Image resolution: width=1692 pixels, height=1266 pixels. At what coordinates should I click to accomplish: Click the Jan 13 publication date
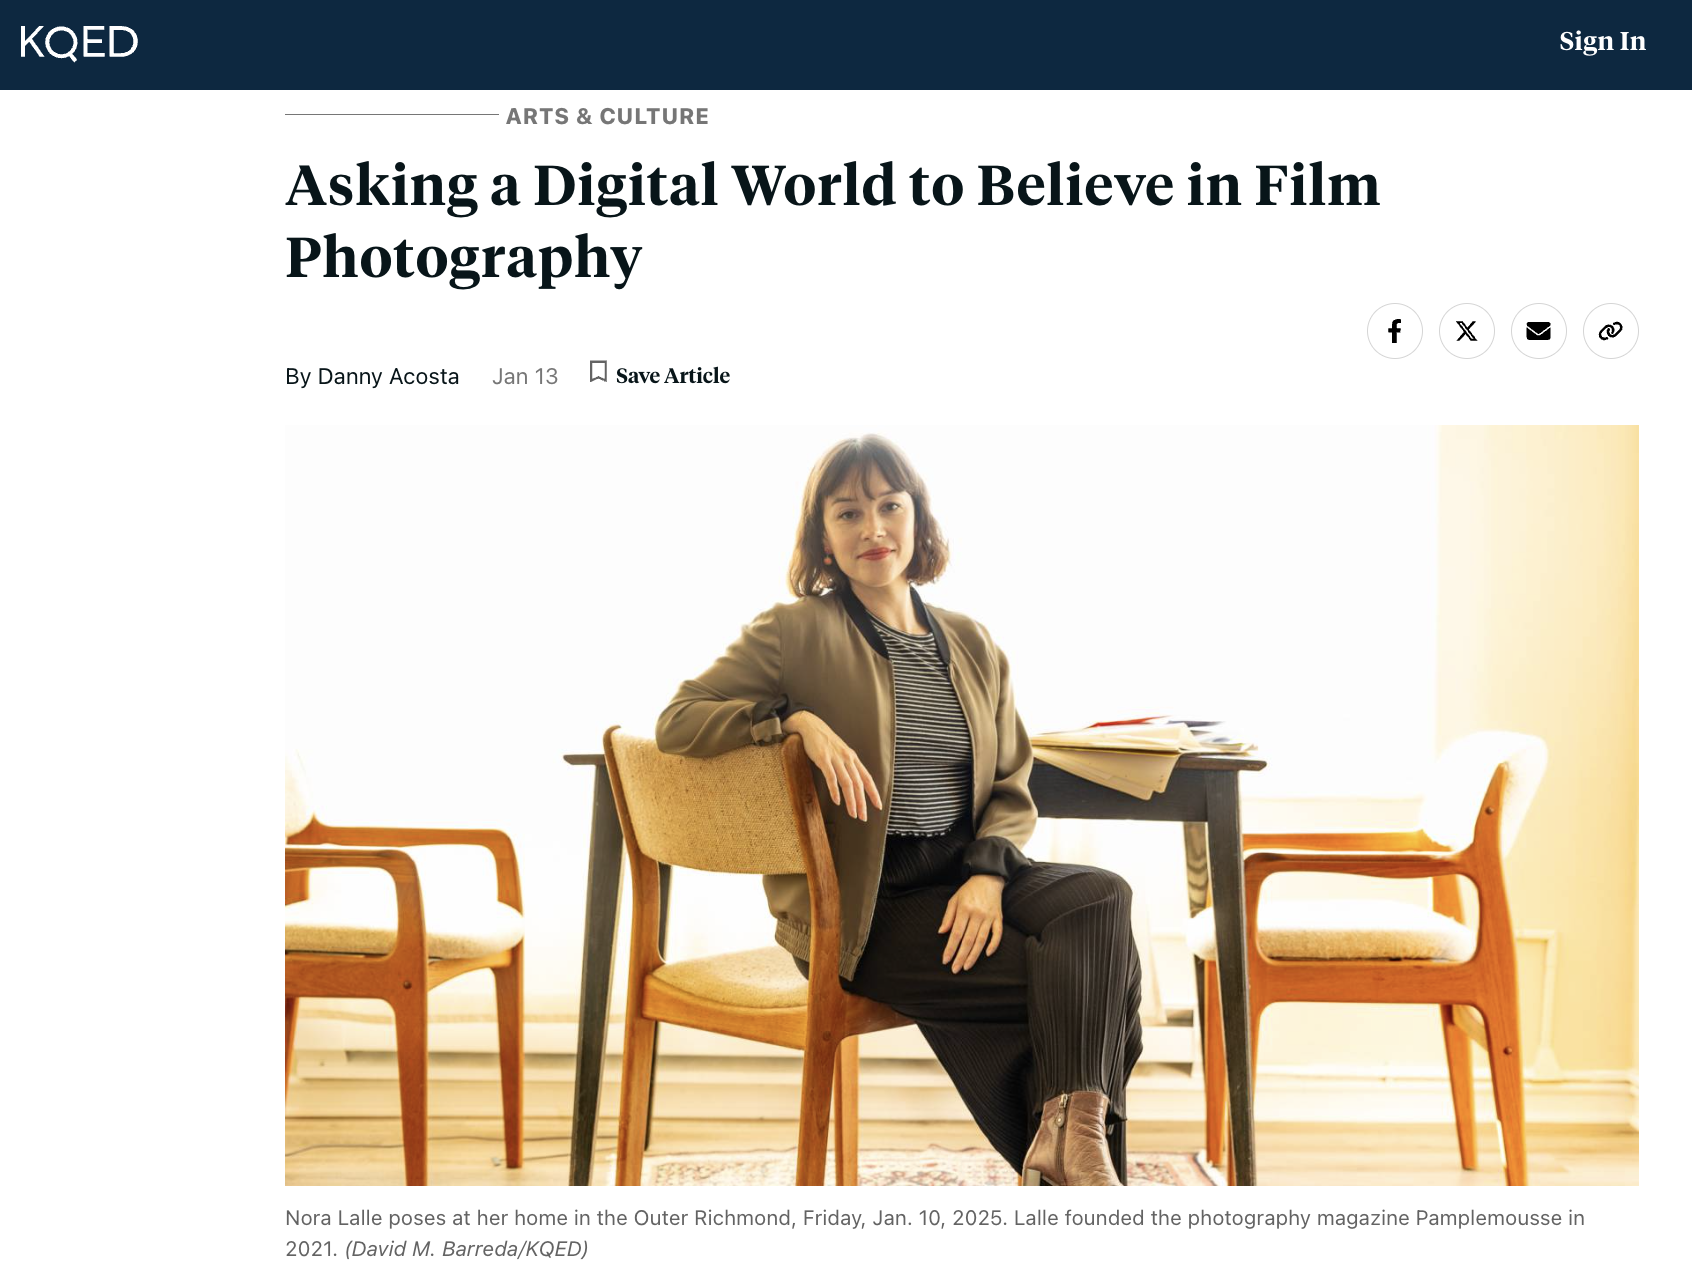(525, 377)
